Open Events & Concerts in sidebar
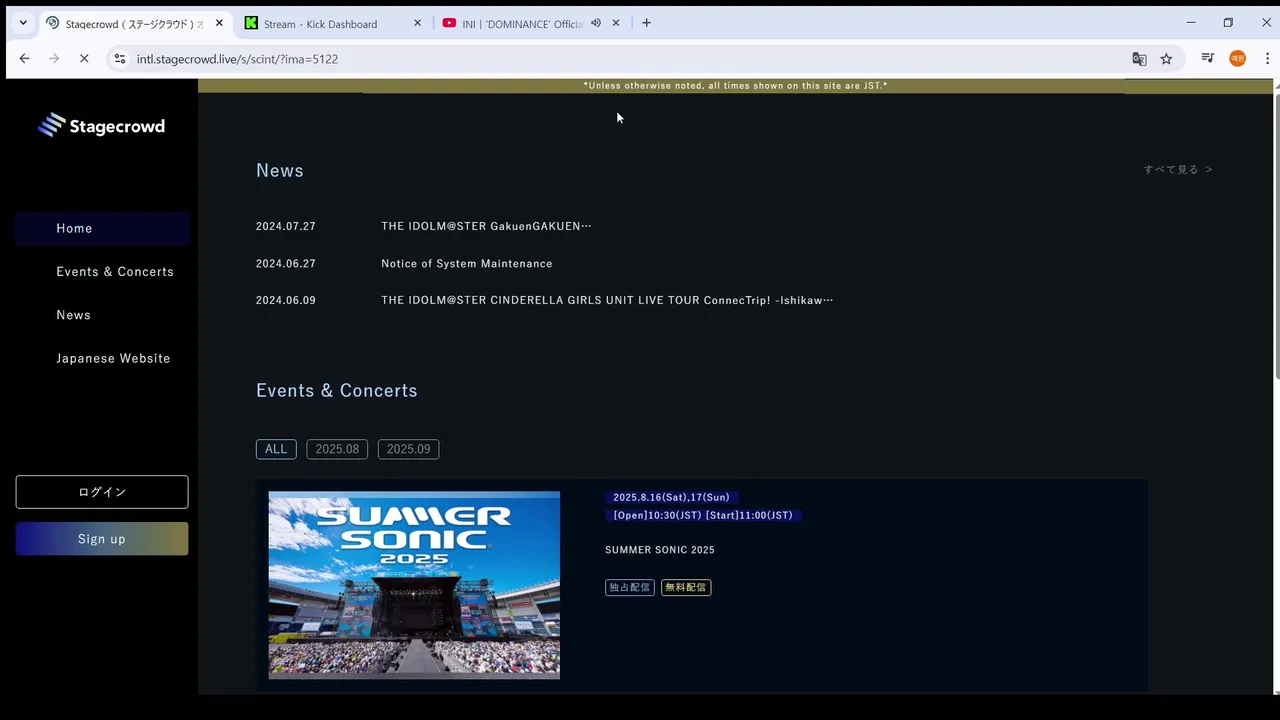 pyautogui.click(x=115, y=272)
